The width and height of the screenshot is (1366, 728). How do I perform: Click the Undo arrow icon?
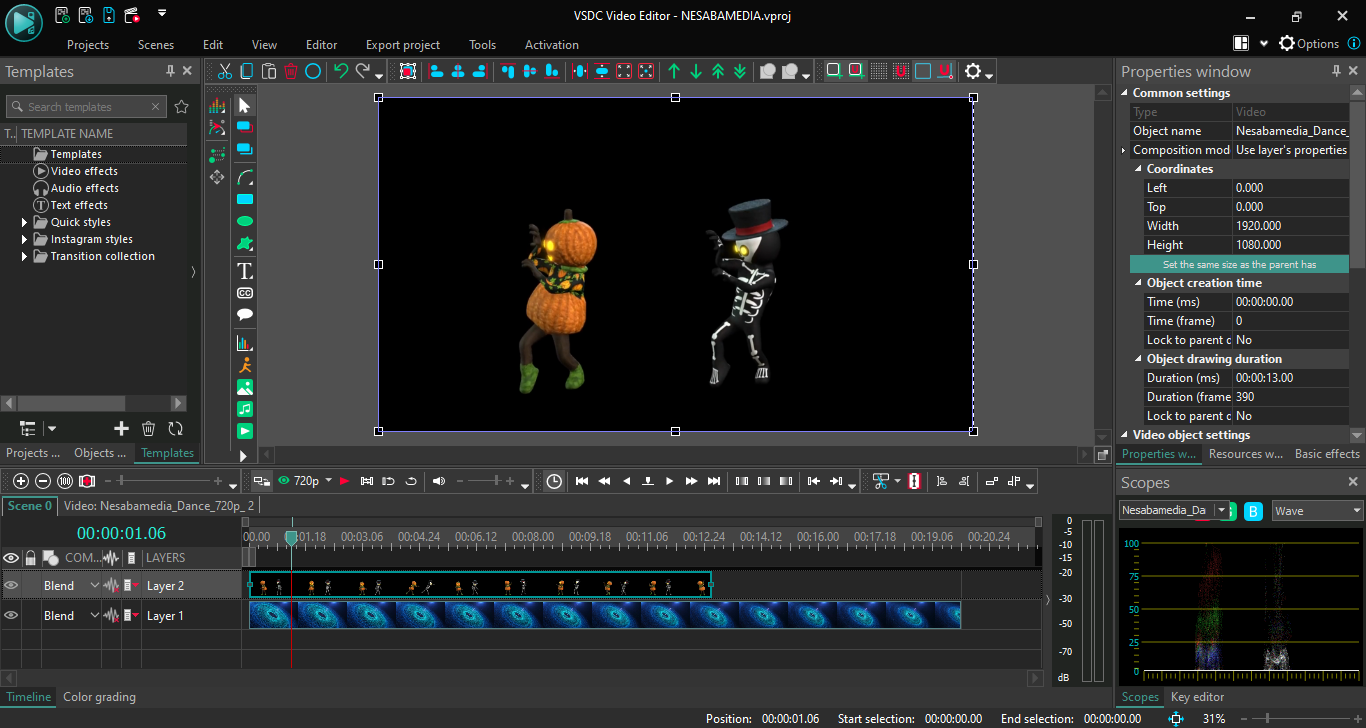[341, 71]
